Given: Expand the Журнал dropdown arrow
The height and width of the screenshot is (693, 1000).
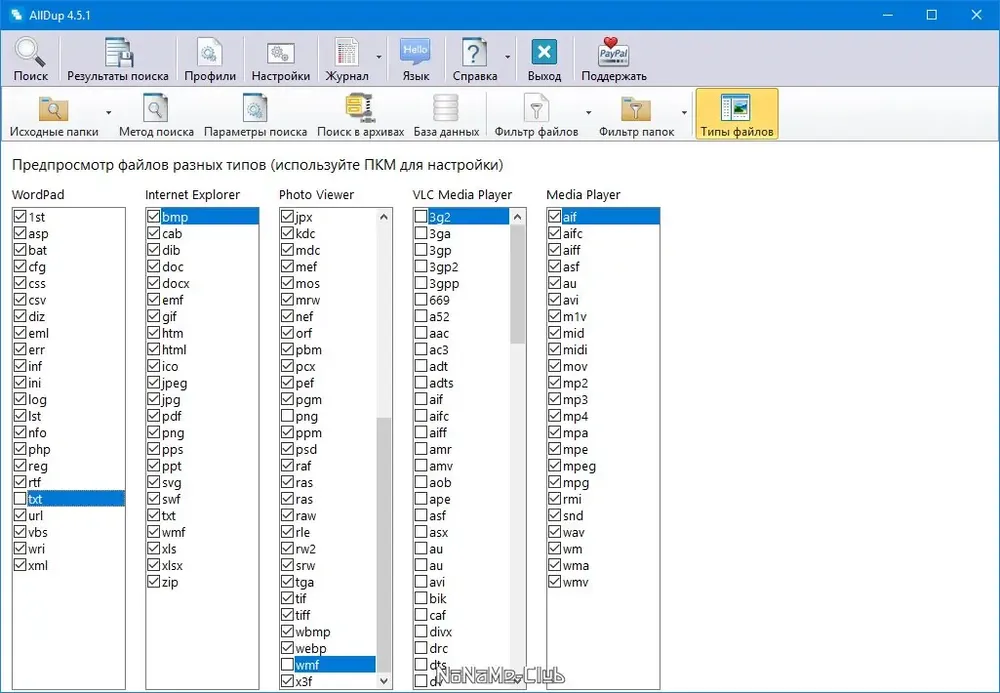Looking at the screenshot, I should pos(379,57).
